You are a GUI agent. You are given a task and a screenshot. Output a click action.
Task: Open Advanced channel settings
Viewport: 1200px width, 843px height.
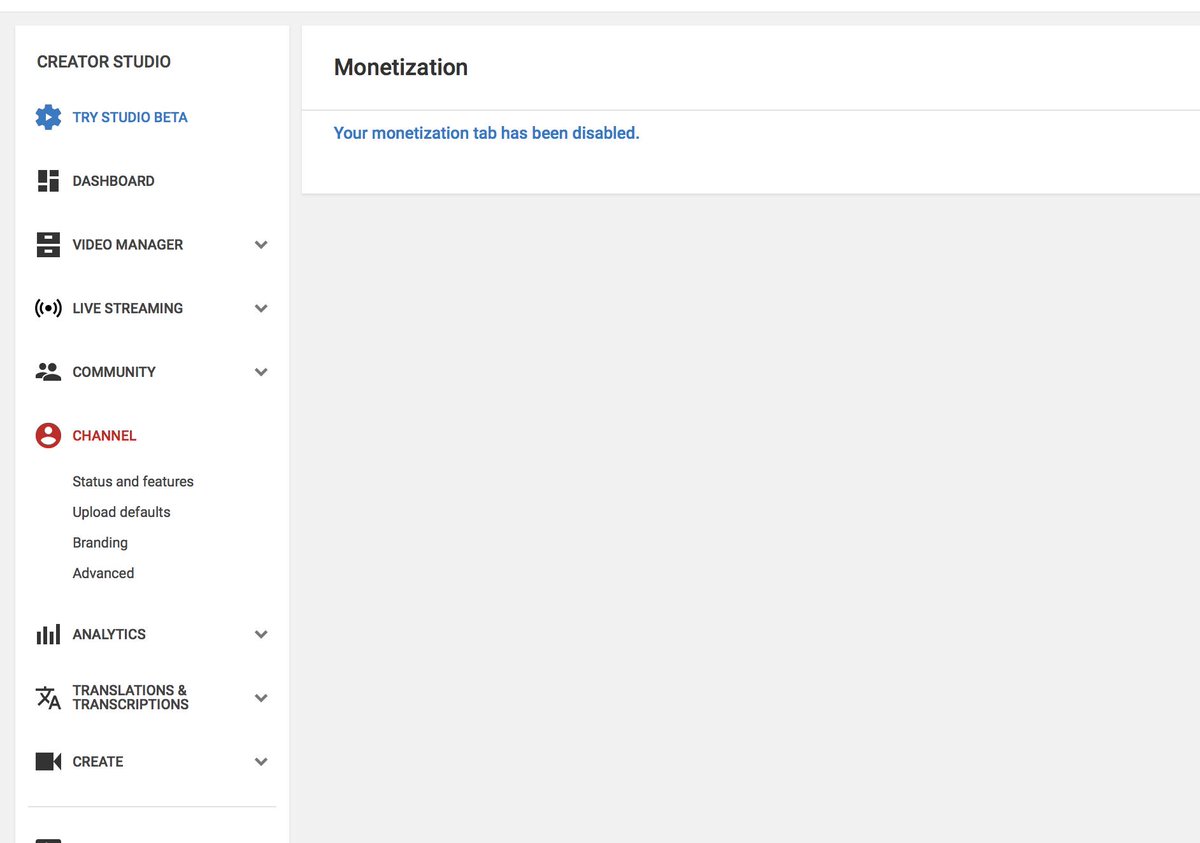[103, 573]
